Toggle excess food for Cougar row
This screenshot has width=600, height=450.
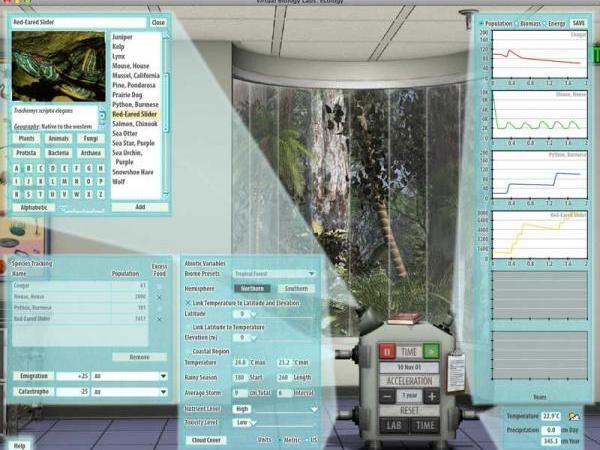(159, 286)
